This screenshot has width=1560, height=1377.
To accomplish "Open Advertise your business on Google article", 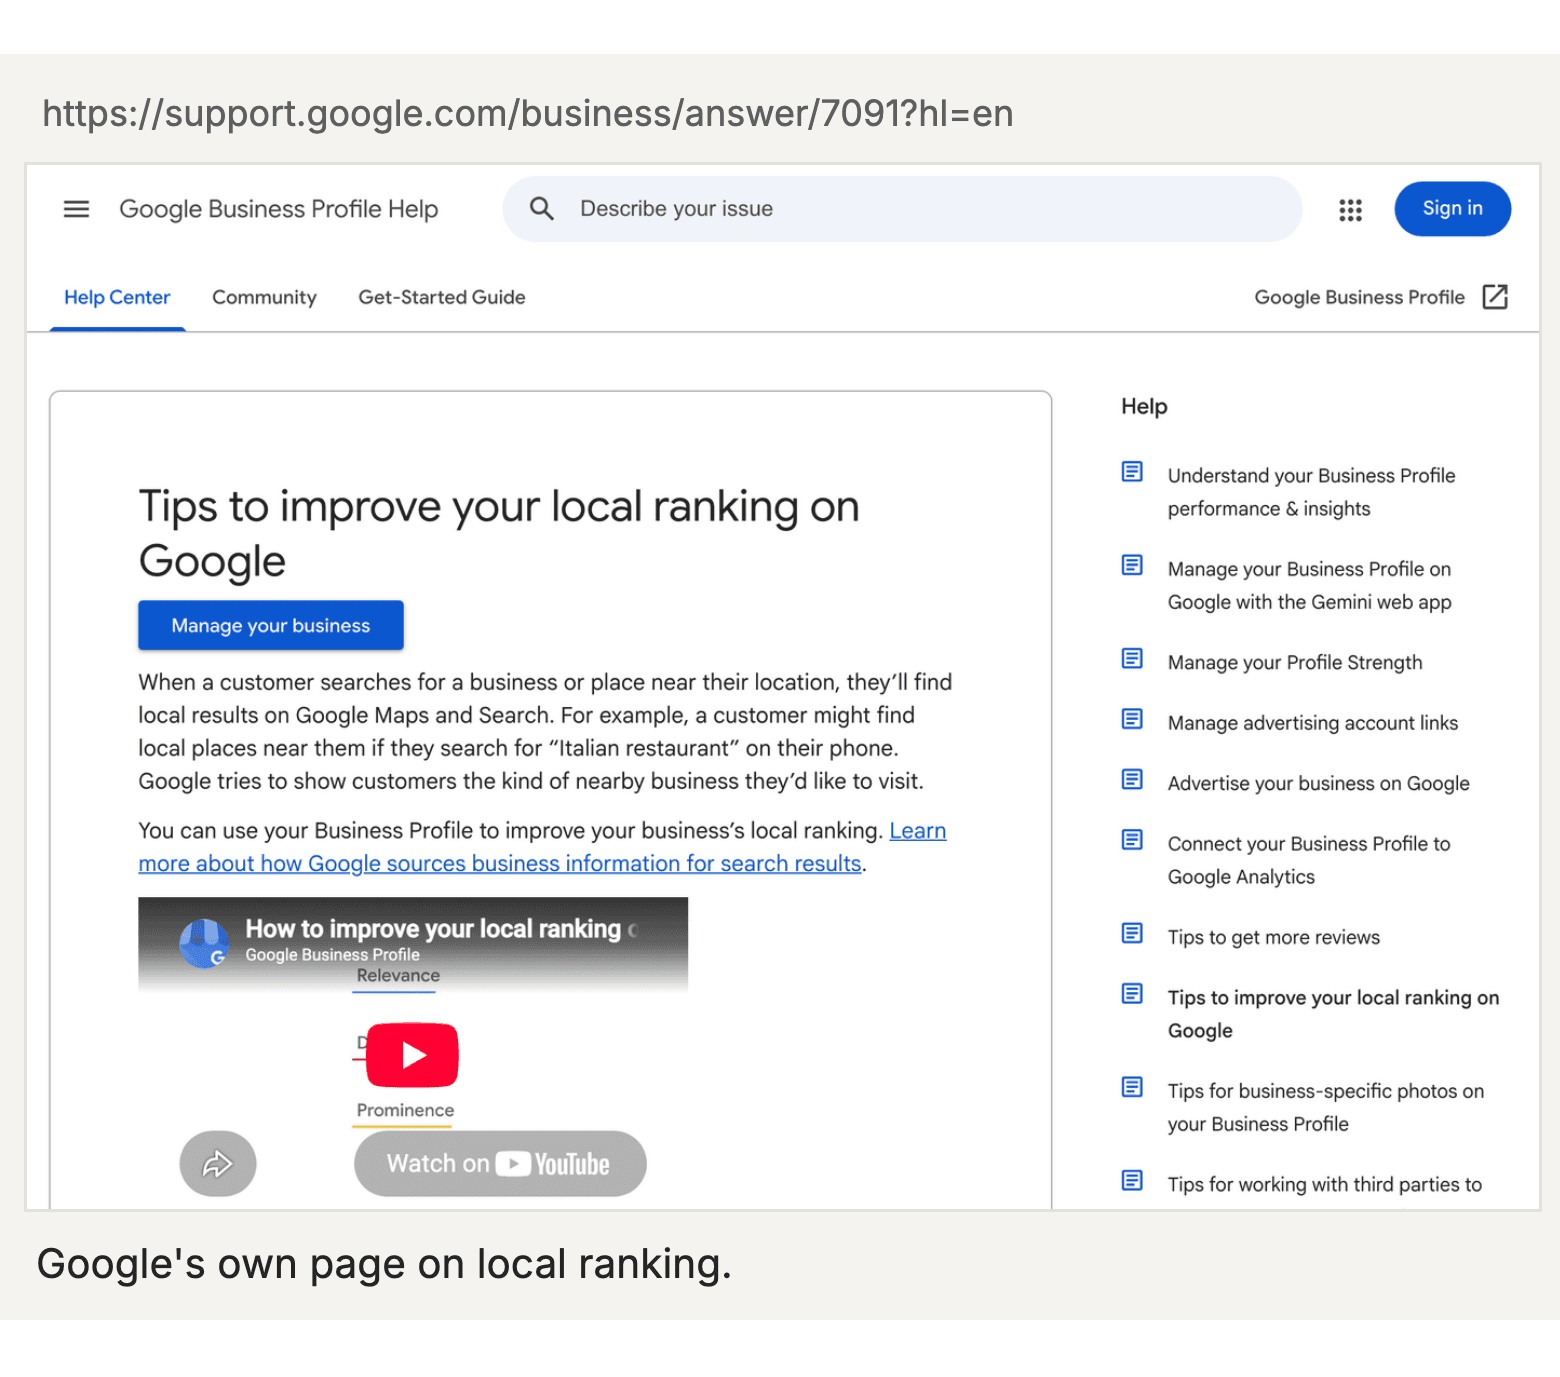I will pos(1319,784).
